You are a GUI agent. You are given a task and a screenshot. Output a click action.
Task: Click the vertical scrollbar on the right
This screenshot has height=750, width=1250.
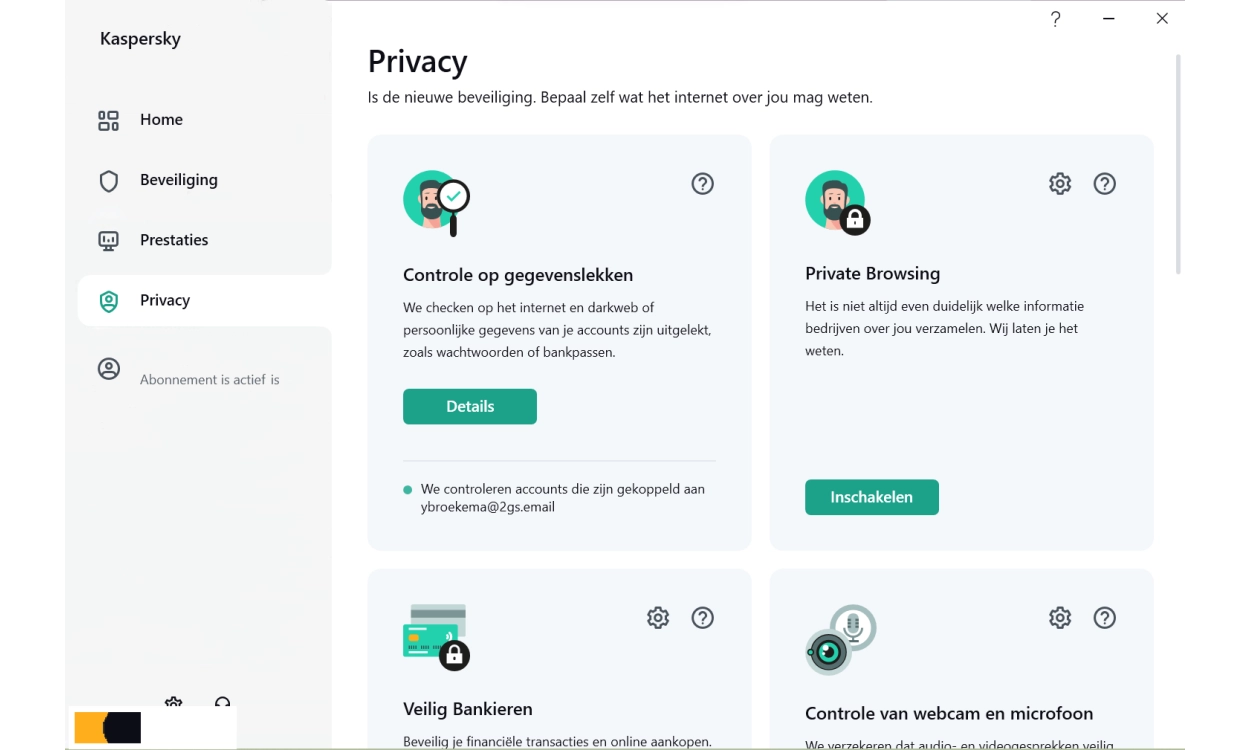pos(1179,165)
